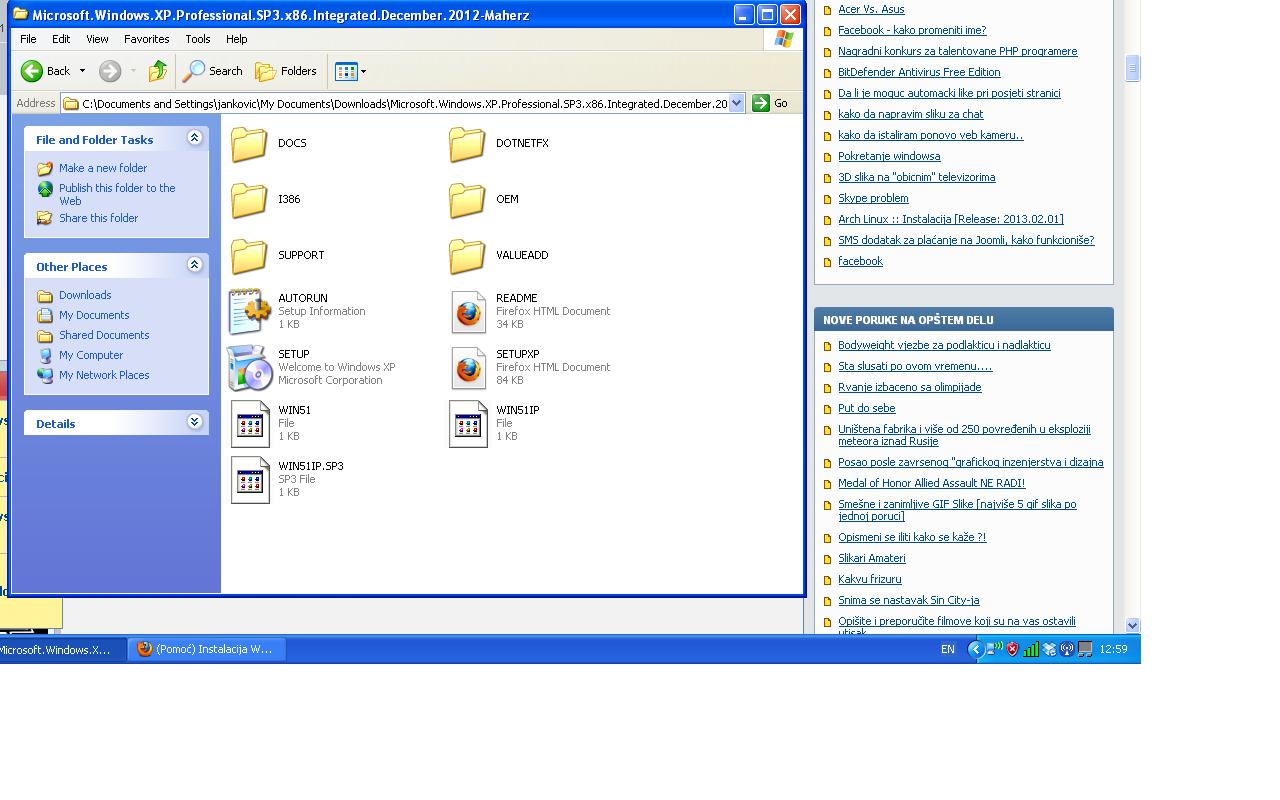The height and width of the screenshot is (800, 1280).
Task: Open the Views button menu
Action: (x=350, y=71)
